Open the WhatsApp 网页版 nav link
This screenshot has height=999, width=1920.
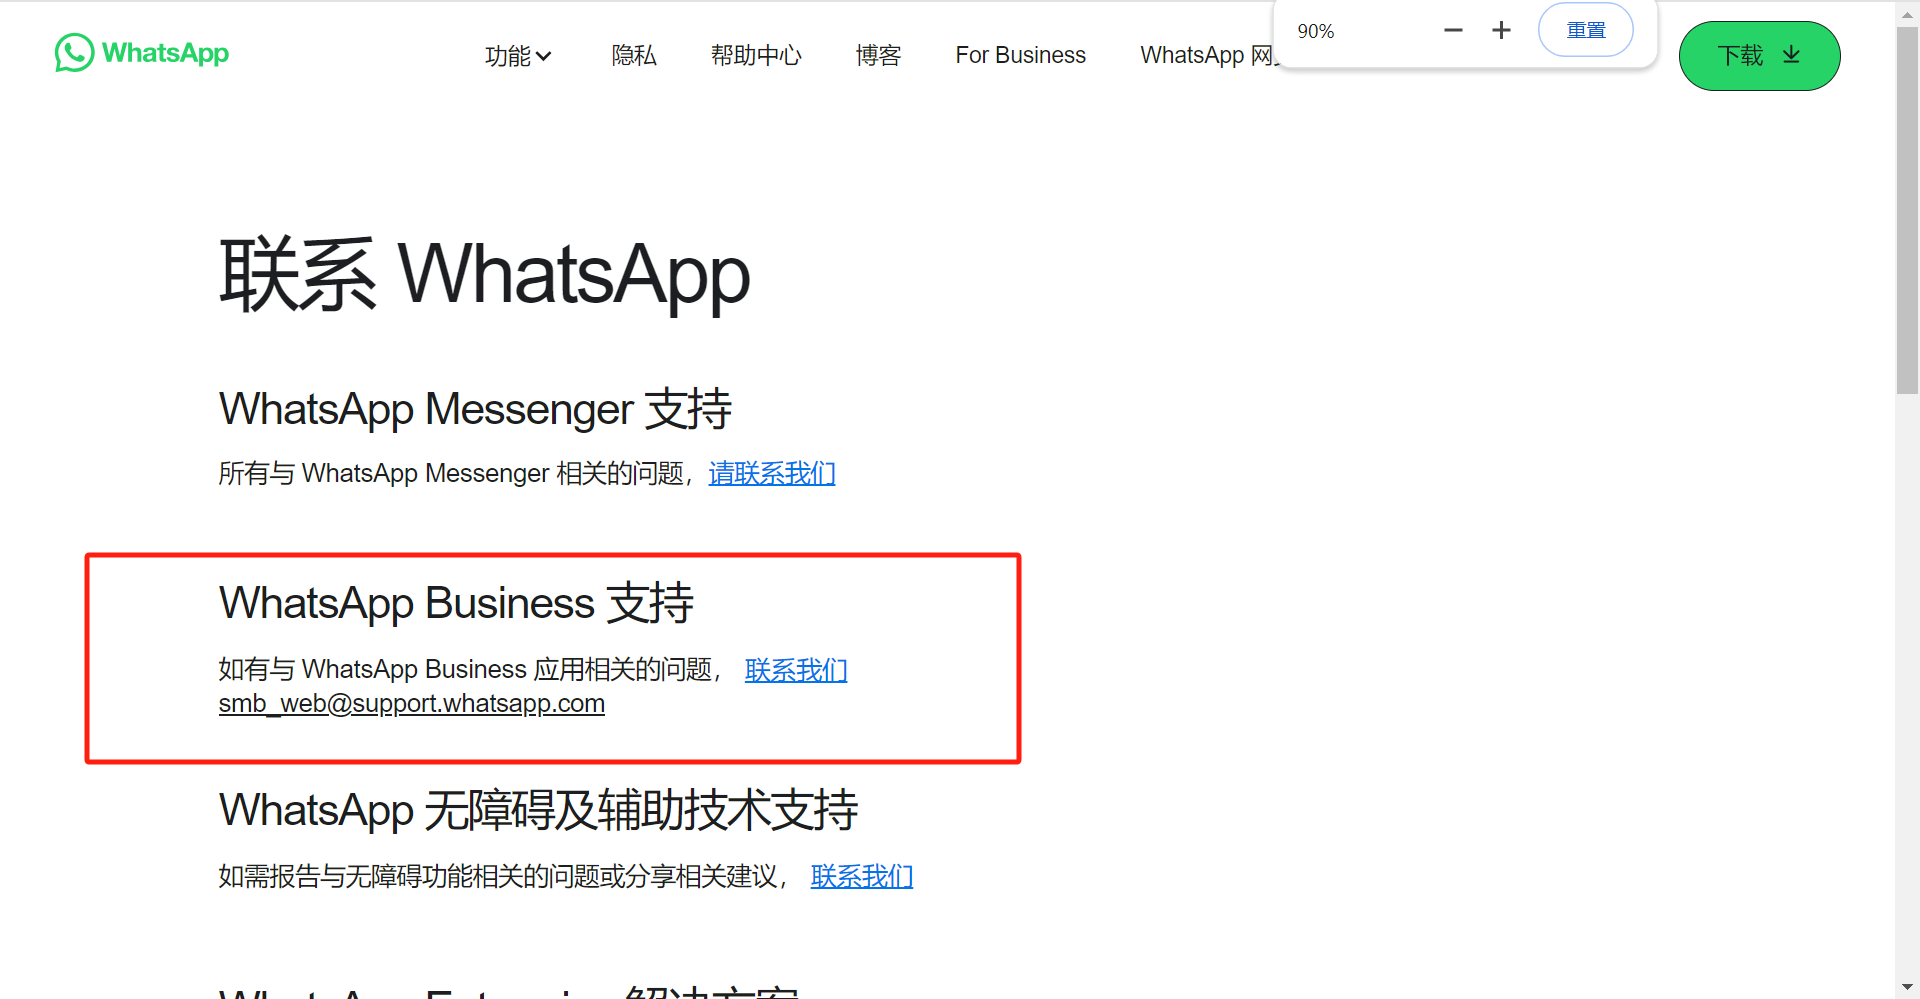tap(1206, 56)
